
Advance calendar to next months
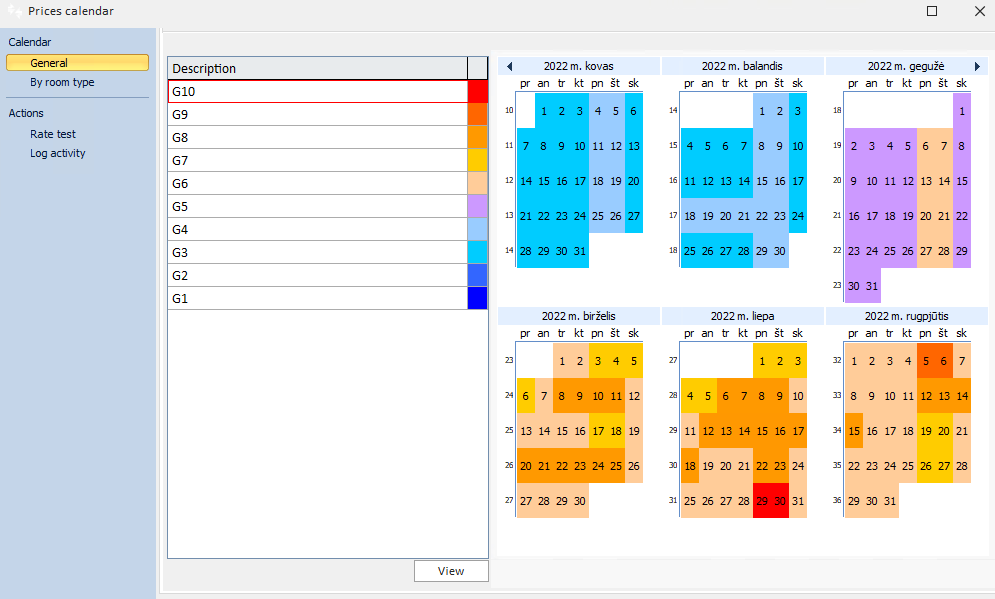coord(977,66)
